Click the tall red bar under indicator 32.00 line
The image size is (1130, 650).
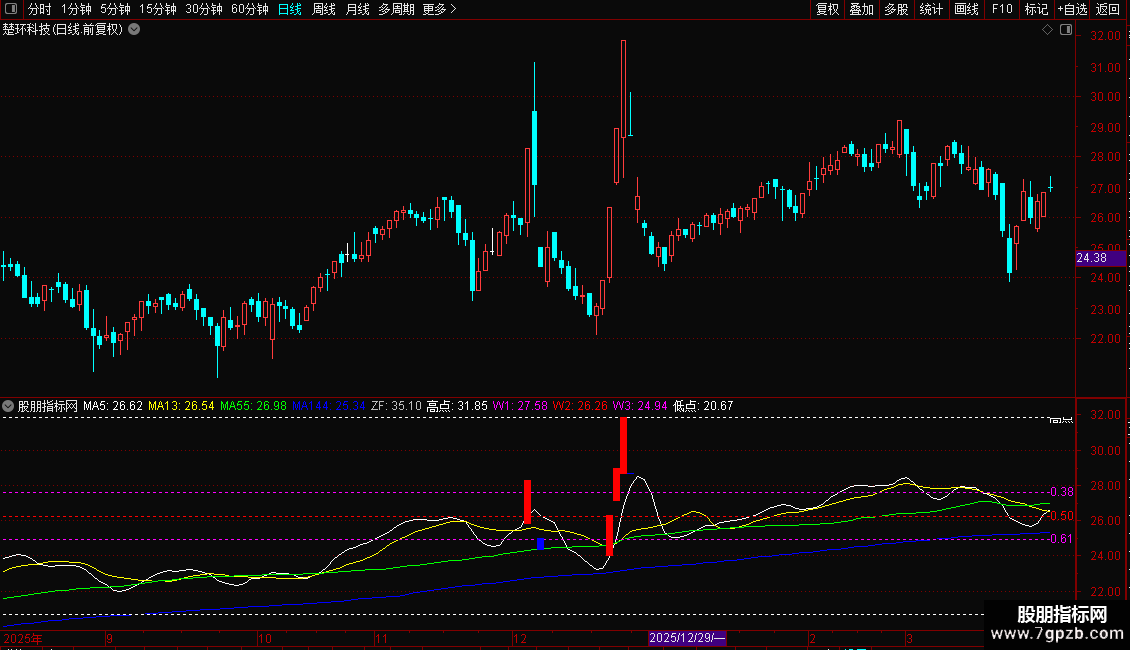click(x=623, y=445)
